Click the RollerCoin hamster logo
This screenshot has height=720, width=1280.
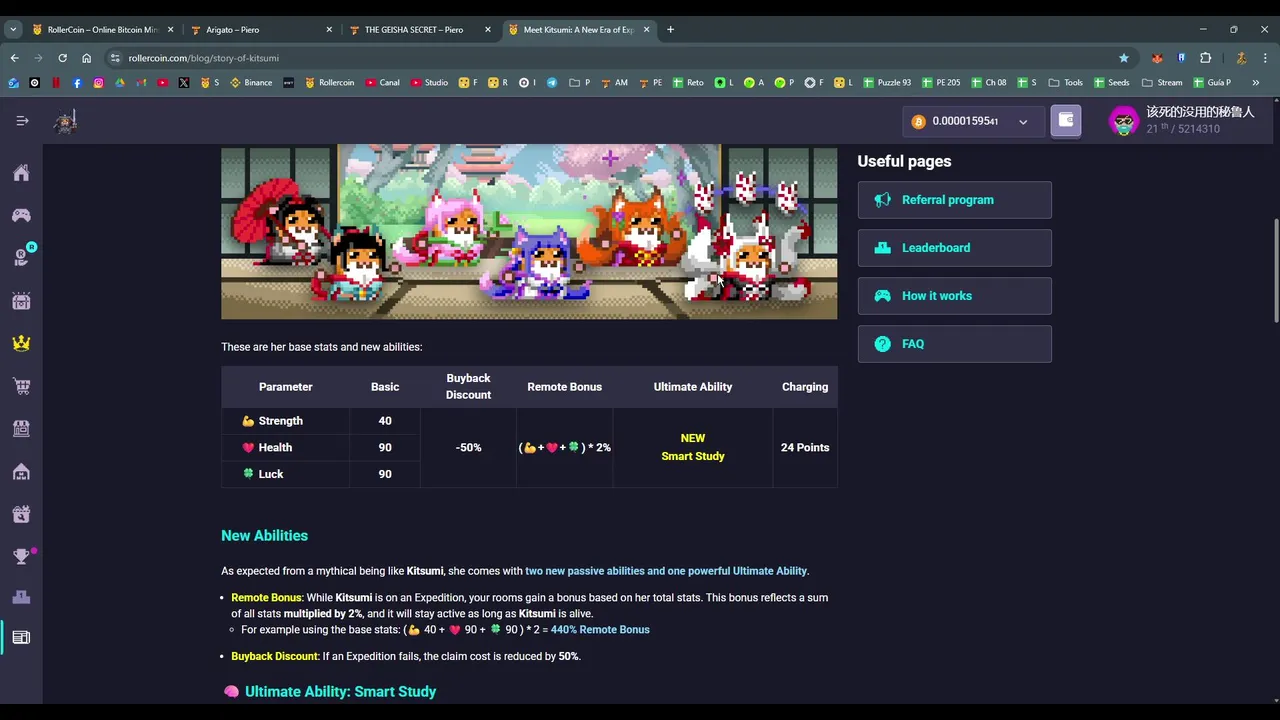click(x=66, y=121)
